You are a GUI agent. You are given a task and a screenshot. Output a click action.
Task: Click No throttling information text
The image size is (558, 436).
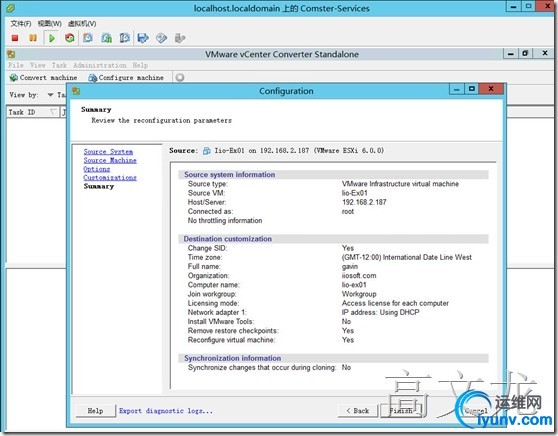click(x=225, y=221)
